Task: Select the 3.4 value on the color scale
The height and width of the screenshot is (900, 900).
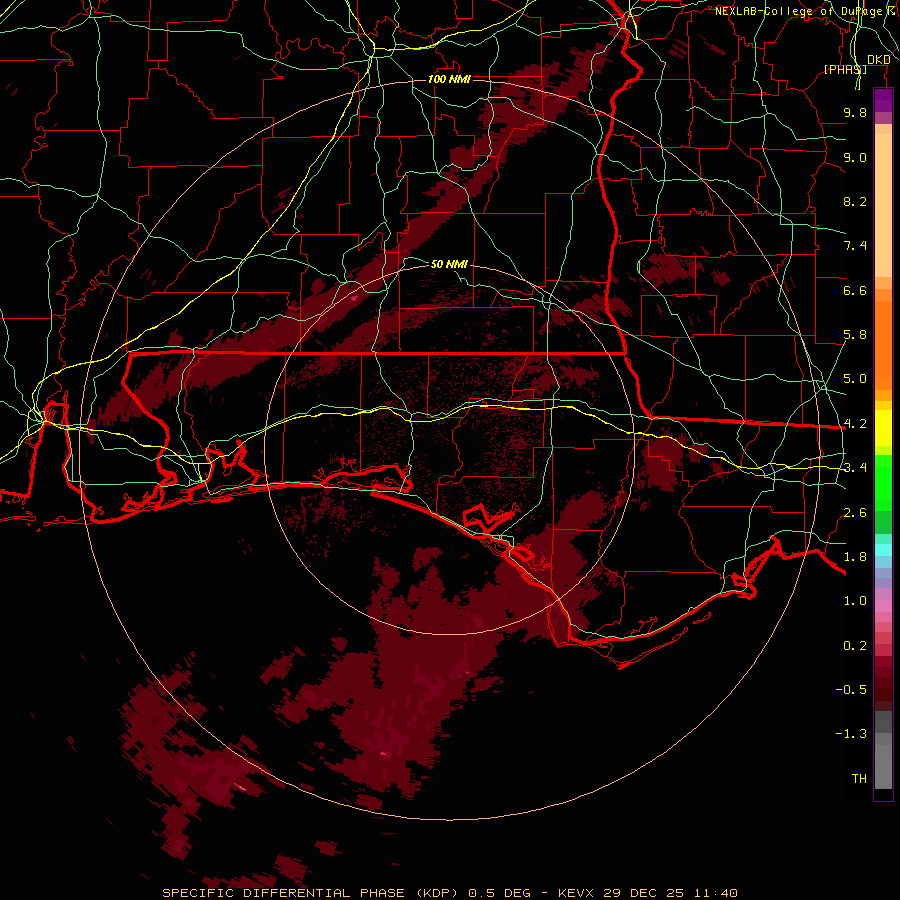Action: click(855, 468)
